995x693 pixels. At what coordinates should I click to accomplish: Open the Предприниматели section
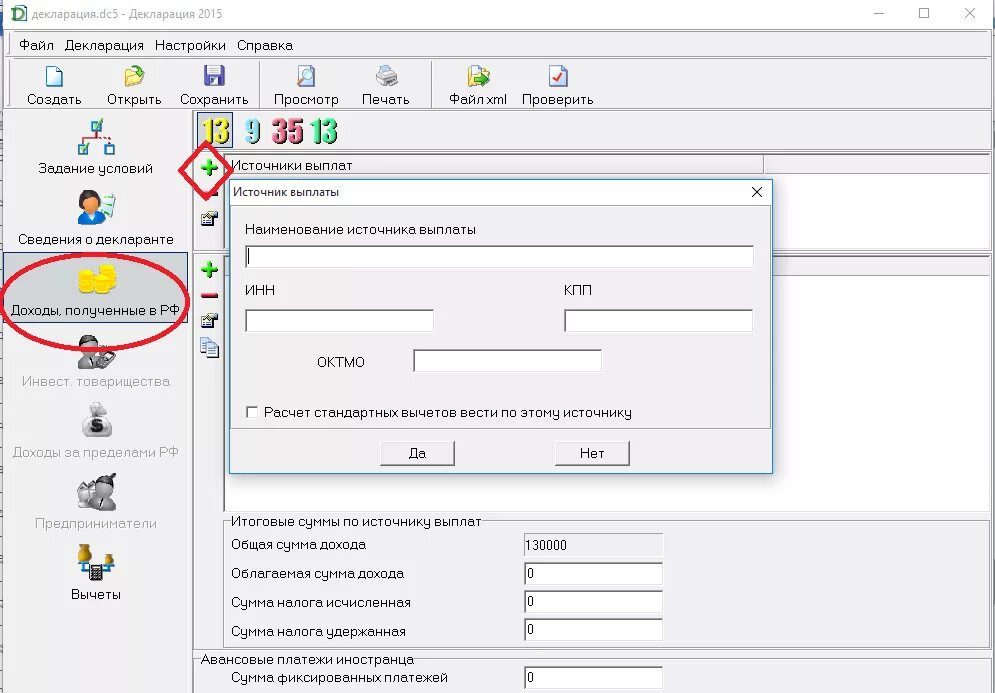pyautogui.click(x=96, y=503)
